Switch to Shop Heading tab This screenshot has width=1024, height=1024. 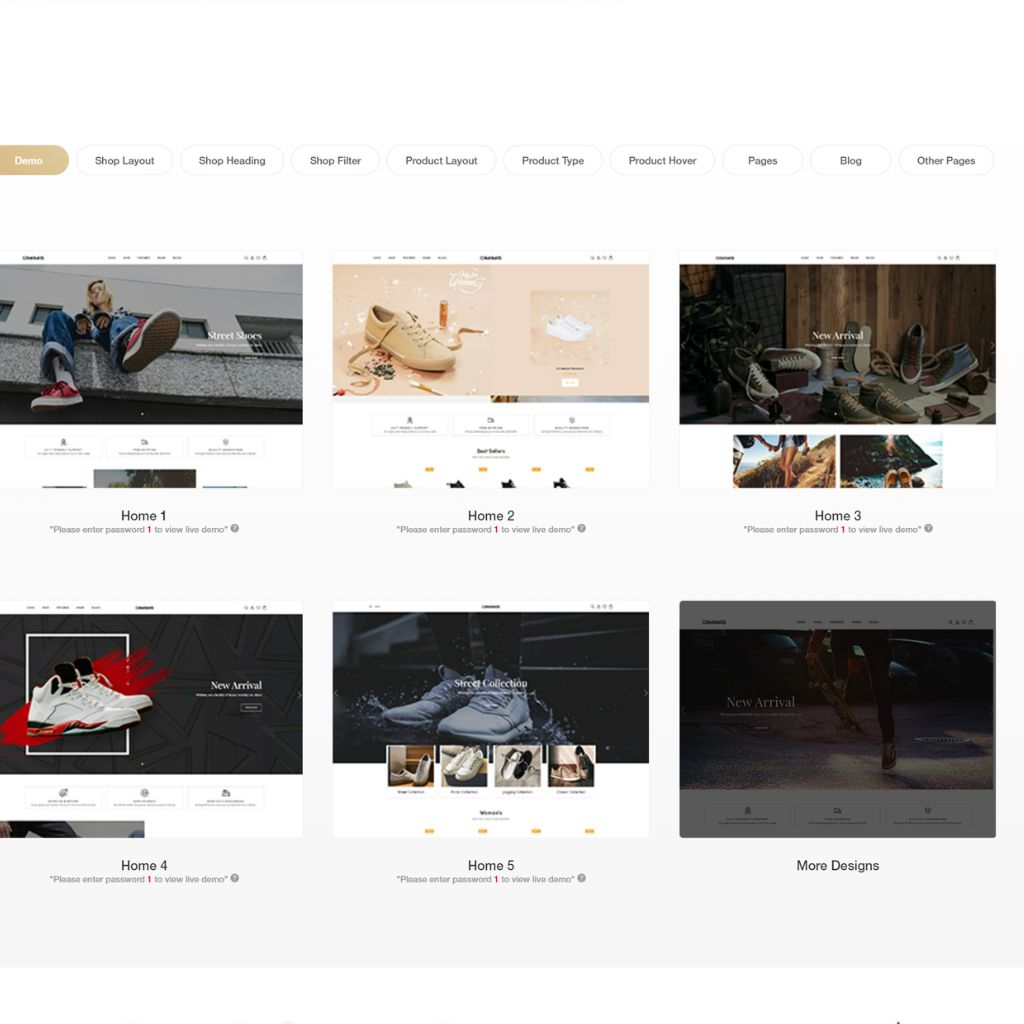[232, 160]
